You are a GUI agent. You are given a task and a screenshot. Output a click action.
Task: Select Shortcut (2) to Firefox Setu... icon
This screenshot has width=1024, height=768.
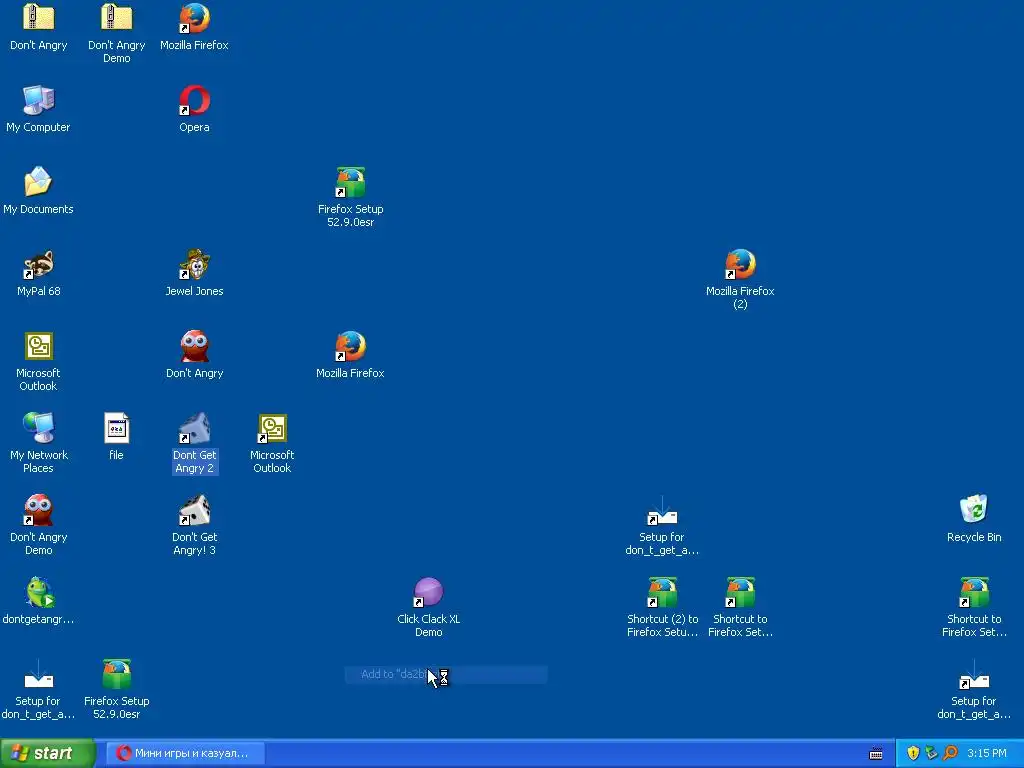[x=662, y=592]
